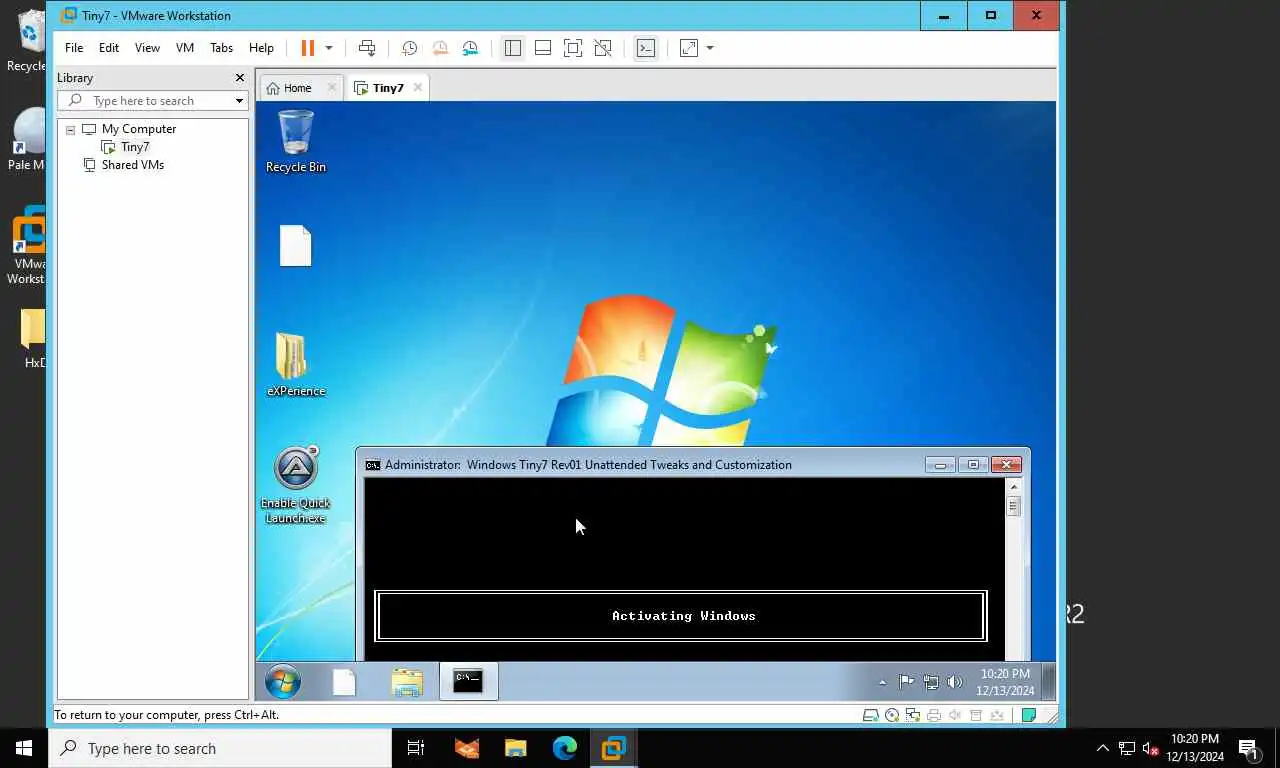Open the View menu
This screenshot has height=768, width=1280.
coord(147,48)
